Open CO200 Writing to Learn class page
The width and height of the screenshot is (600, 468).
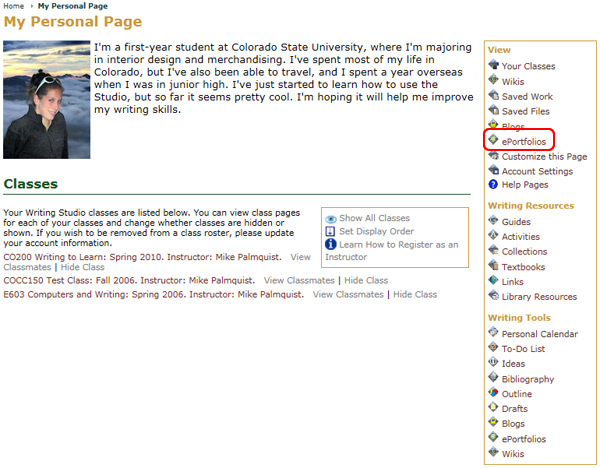(x=142, y=257)
